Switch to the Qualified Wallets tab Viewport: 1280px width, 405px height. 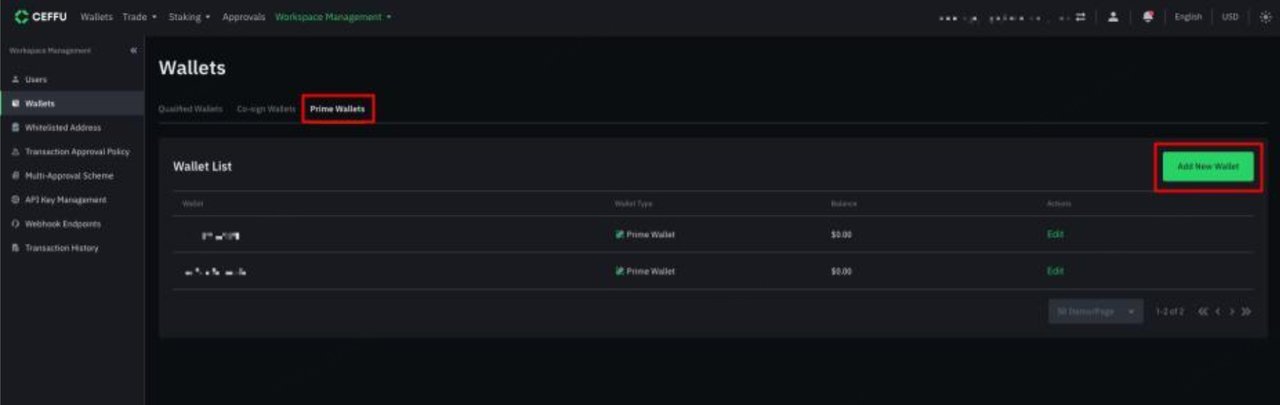tap(190, 109)
